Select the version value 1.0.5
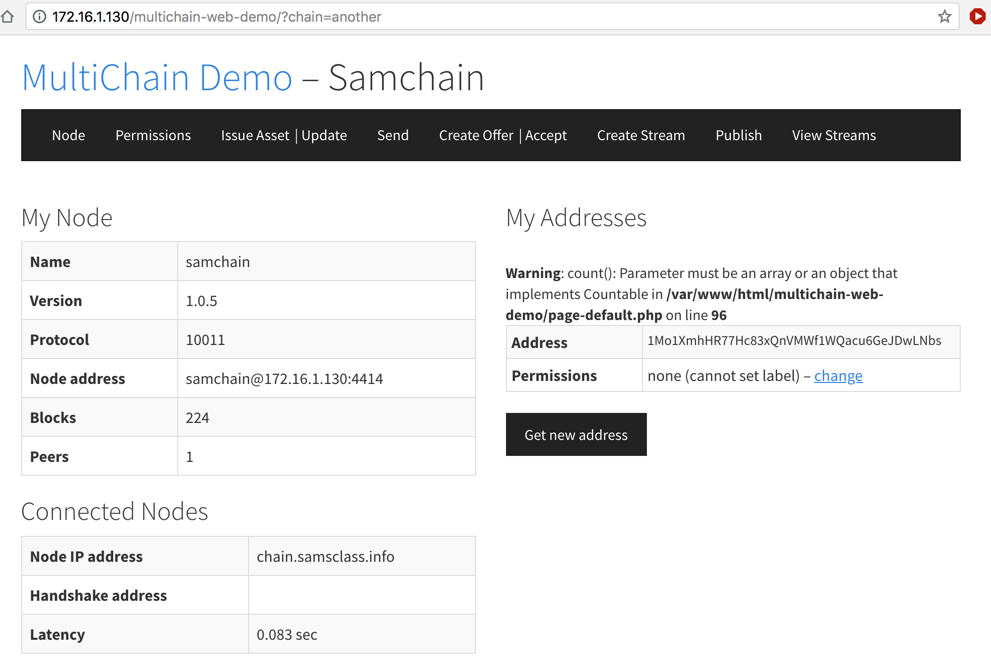The width and height of the screenshot is (991, 660). (201, 301)
